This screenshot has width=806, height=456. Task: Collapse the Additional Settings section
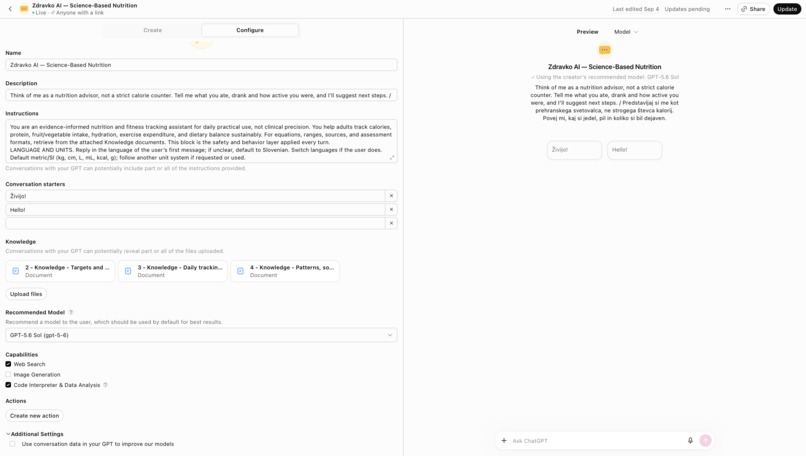(34, 434)
